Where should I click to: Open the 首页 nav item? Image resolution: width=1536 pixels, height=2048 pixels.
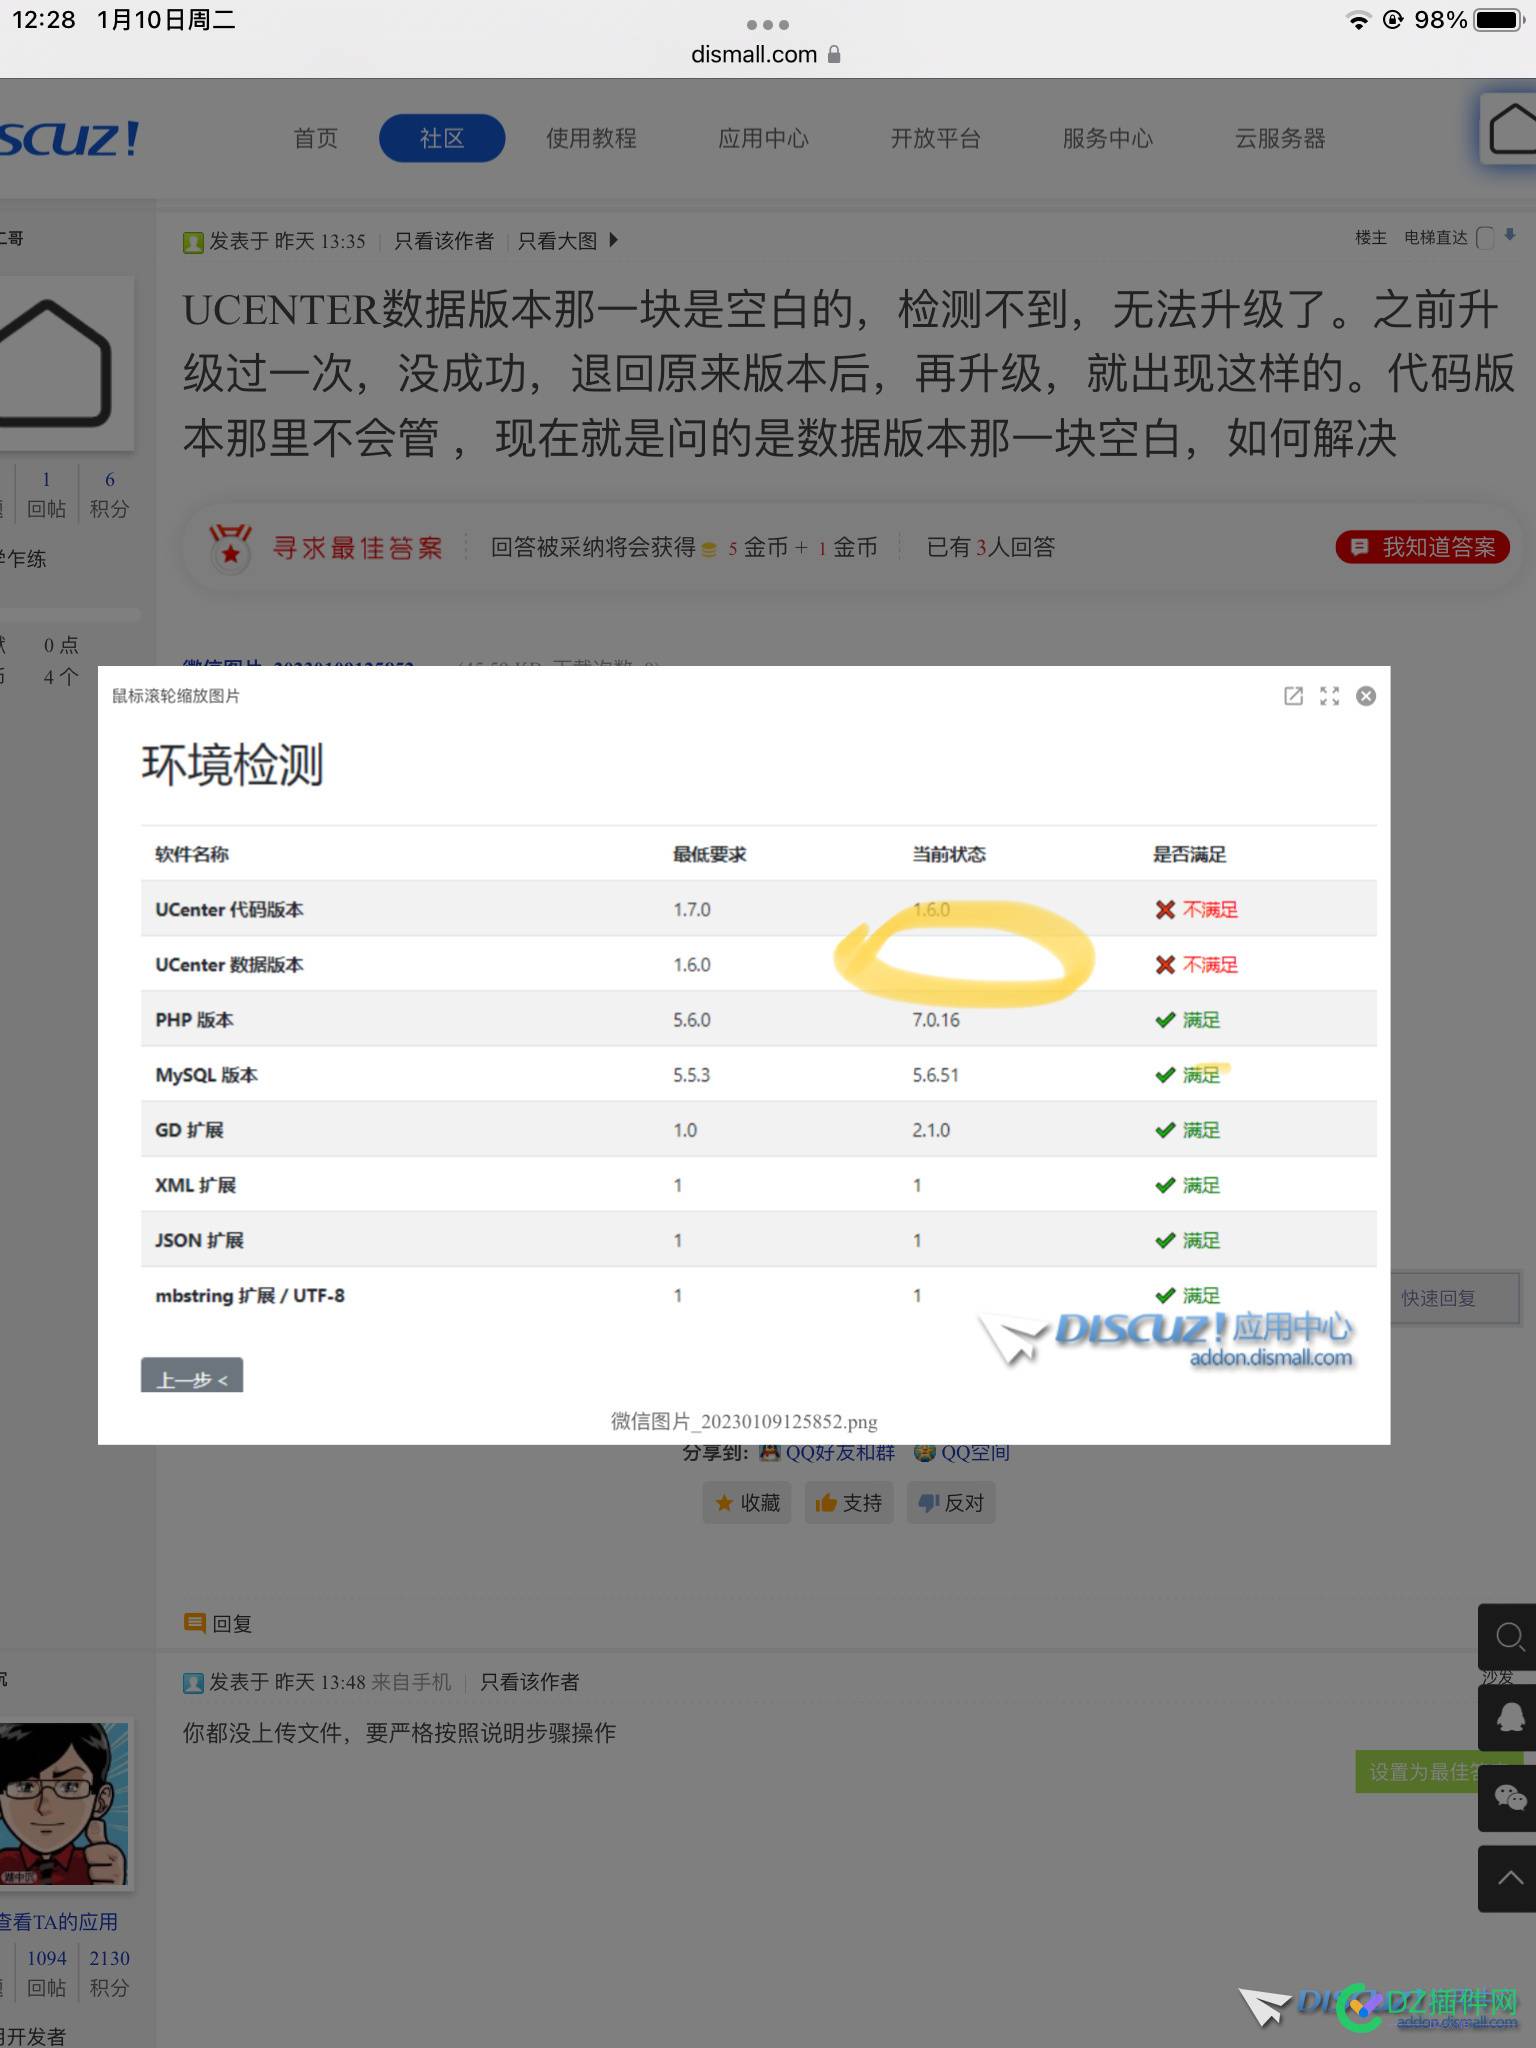(316, 138)
